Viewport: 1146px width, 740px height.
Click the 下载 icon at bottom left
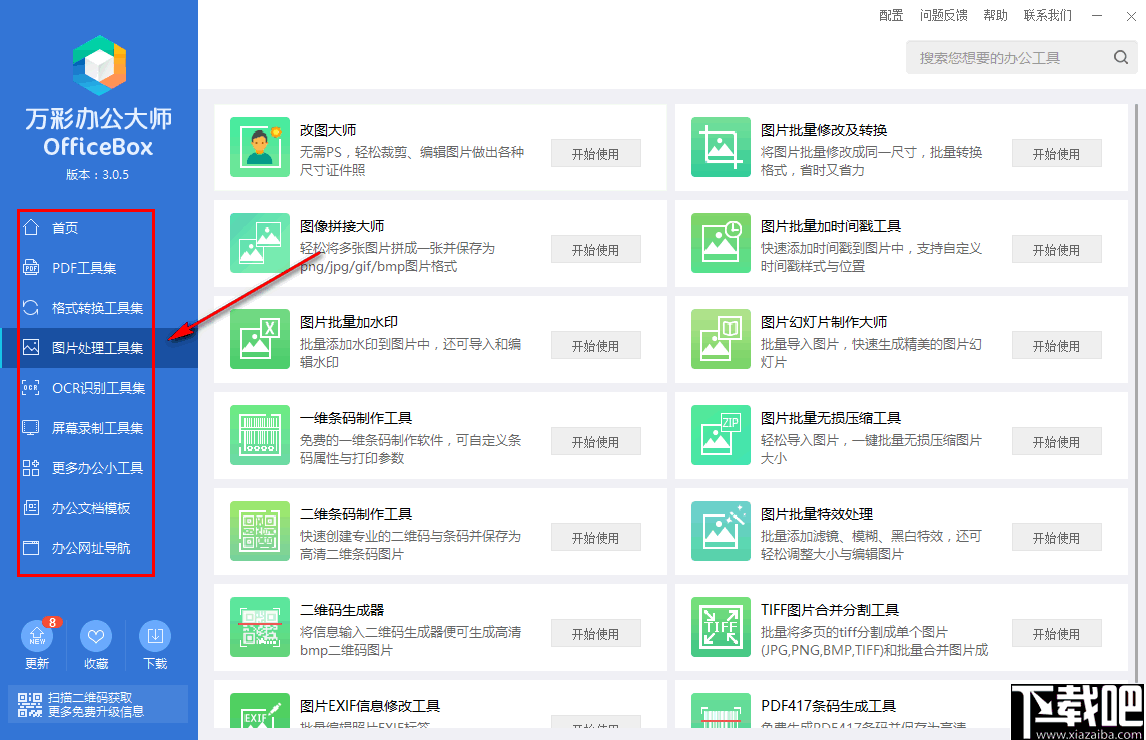[x=155, y=638]
